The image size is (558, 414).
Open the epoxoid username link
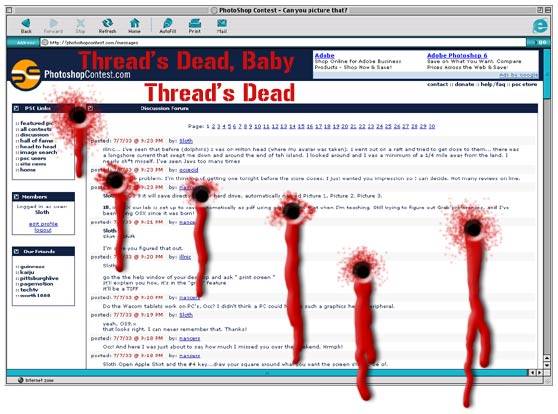189,170
